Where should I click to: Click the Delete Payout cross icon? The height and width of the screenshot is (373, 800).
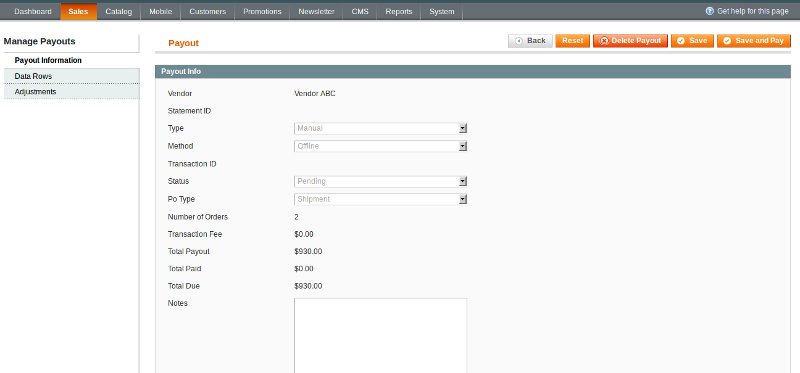604,41
